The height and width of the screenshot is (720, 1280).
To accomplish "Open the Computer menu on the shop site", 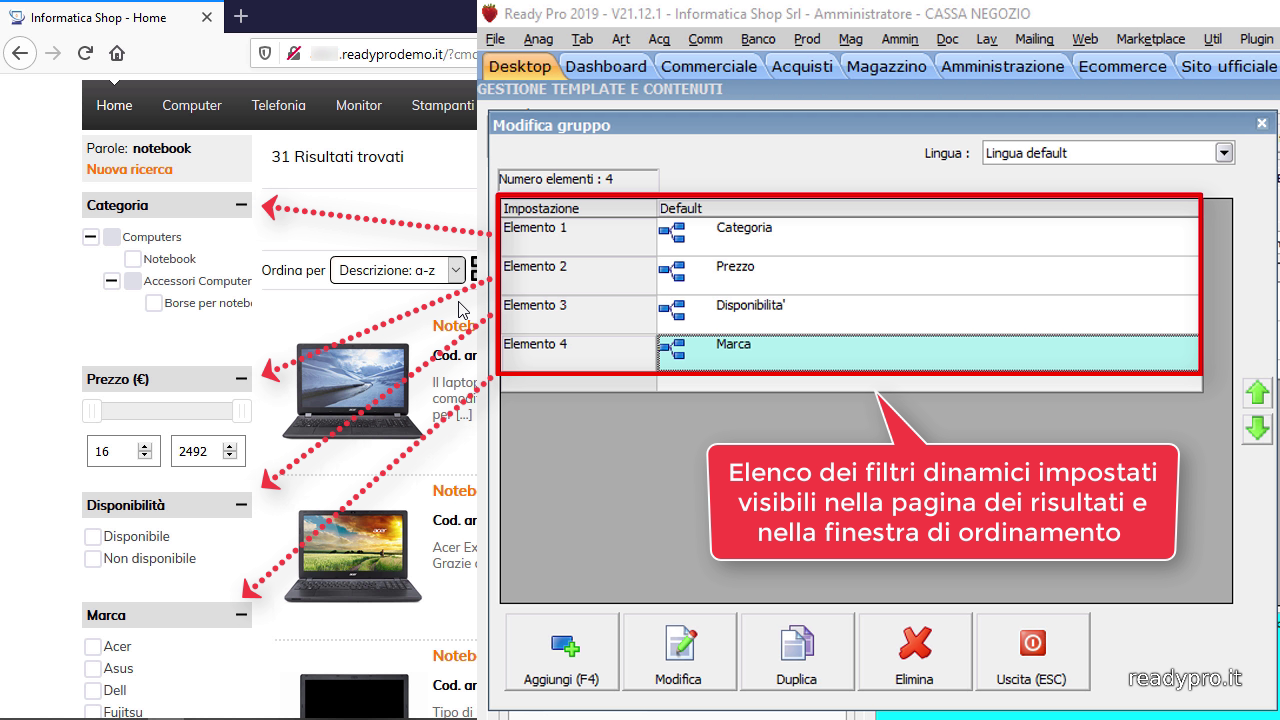I will click(192, 105).
